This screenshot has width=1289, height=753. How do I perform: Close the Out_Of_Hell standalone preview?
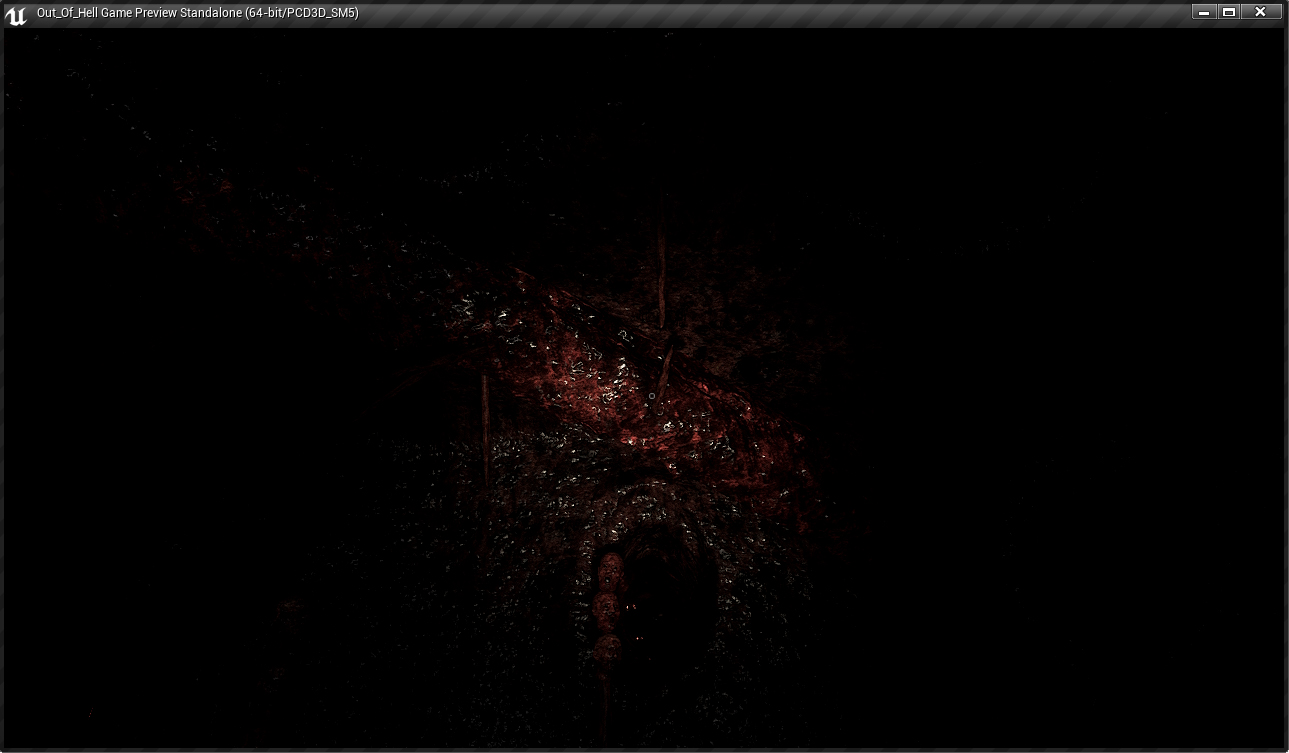(1260, 12)
